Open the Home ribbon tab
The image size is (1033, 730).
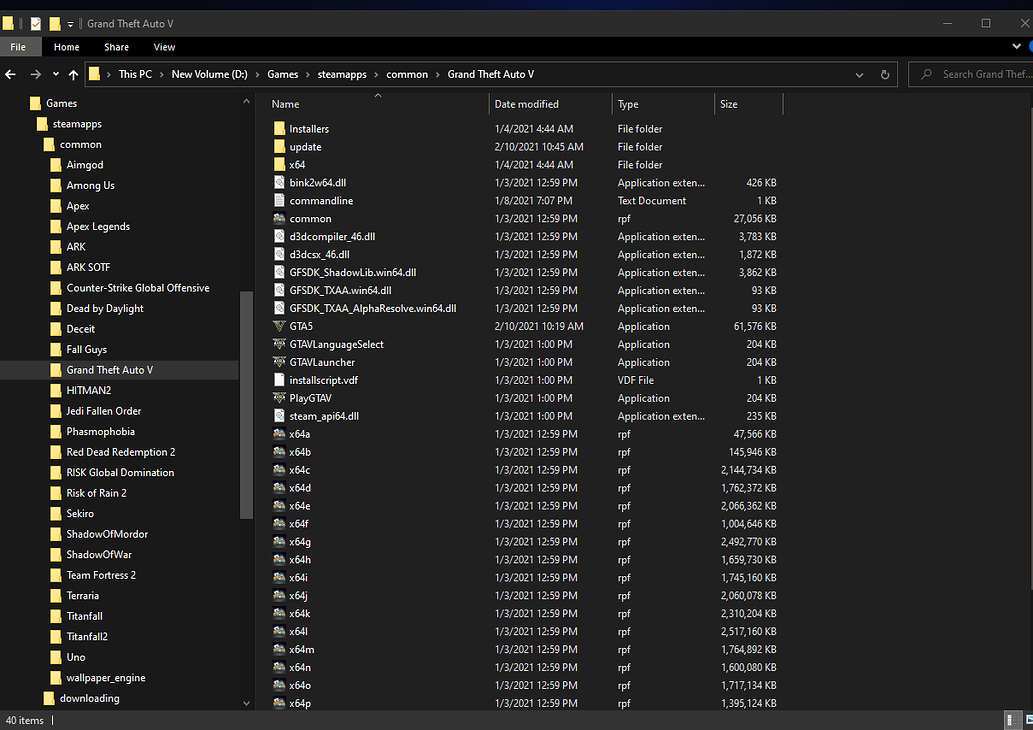[67, 47]
